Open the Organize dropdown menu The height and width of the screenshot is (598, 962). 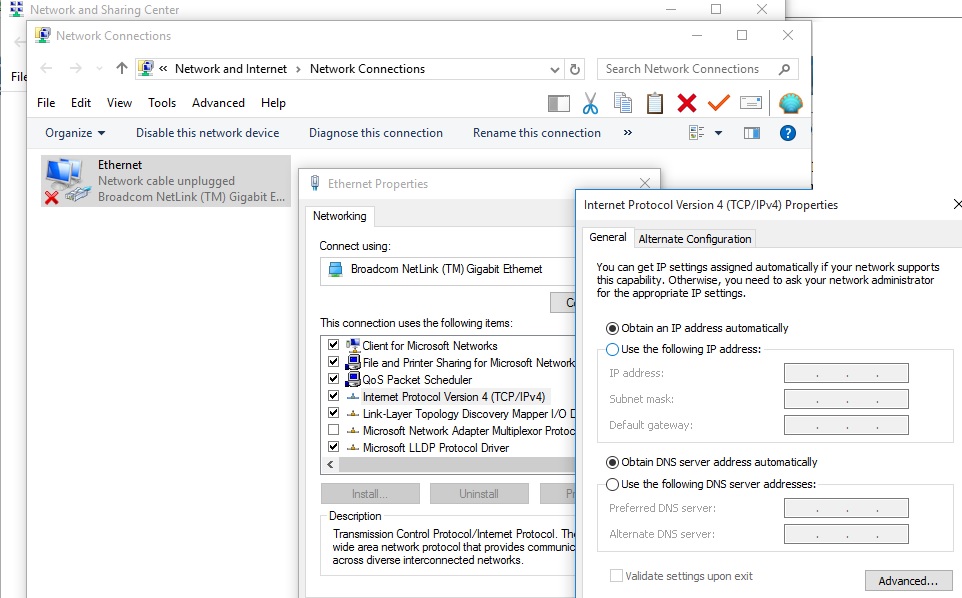tap(75, 133)
